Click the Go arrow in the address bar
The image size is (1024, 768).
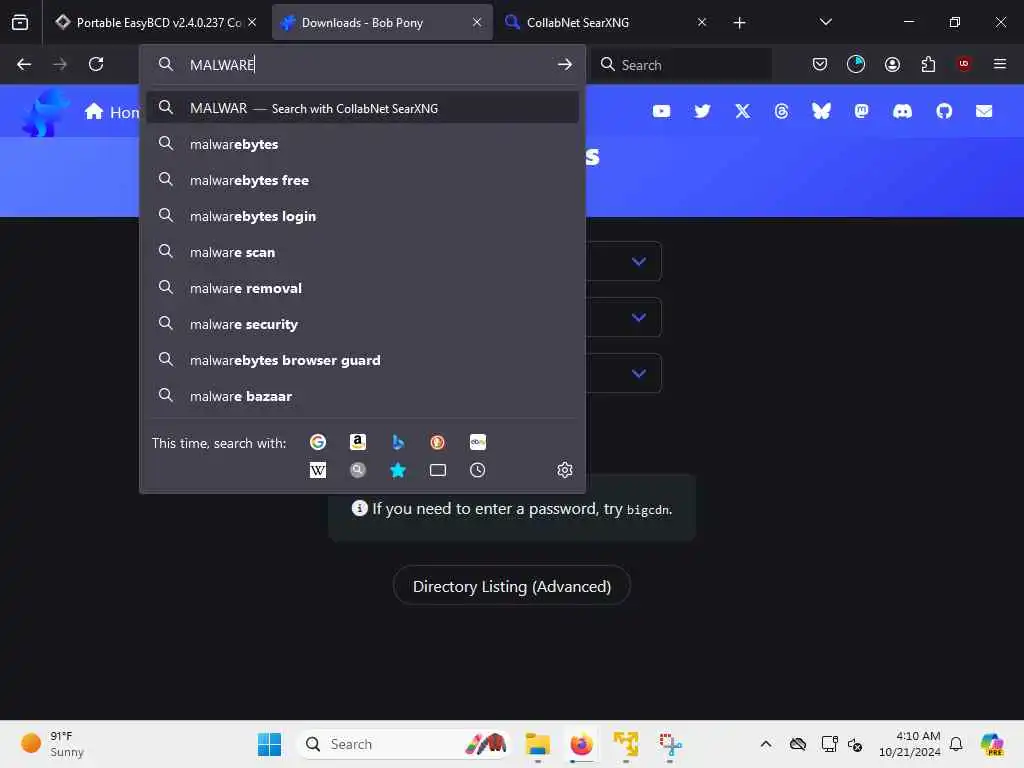pyautogui.click(x=565, y=64)
